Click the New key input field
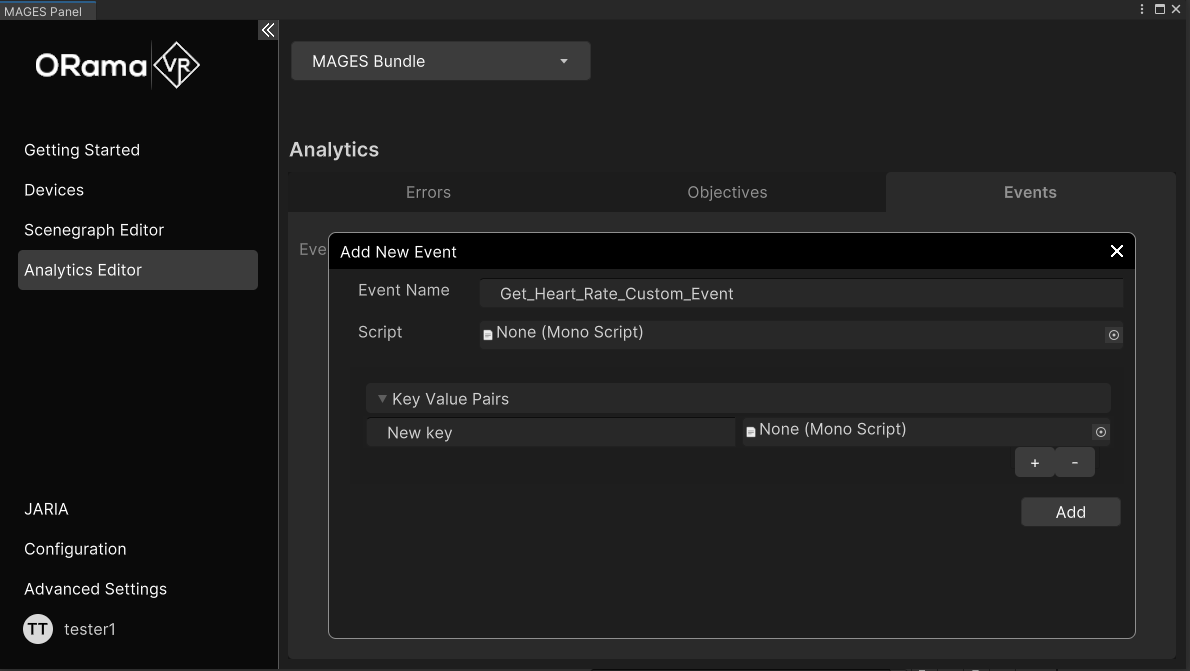Image resolution: width=1190 pixels, height=671 pixels. pyautogui.click(x=550, y=432)
